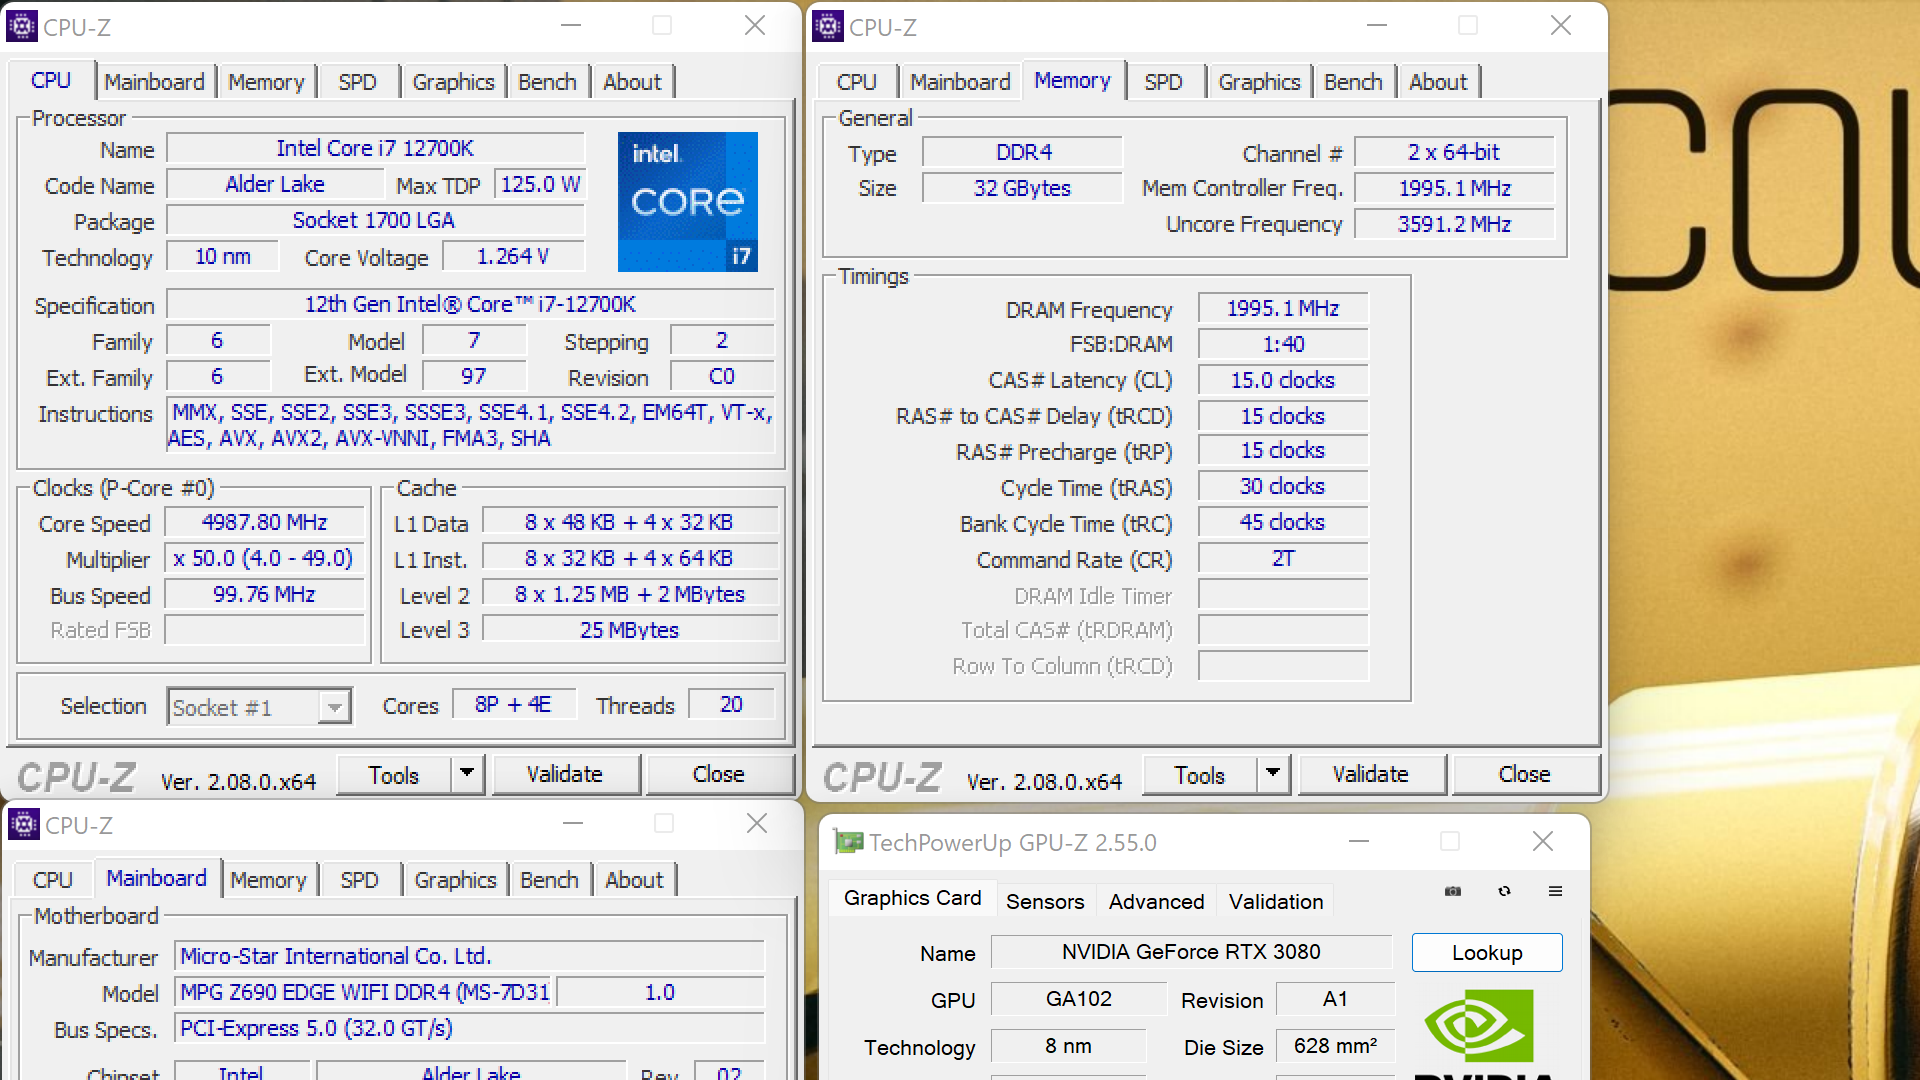Select About tab in the Memory window

pos(1438,82)
